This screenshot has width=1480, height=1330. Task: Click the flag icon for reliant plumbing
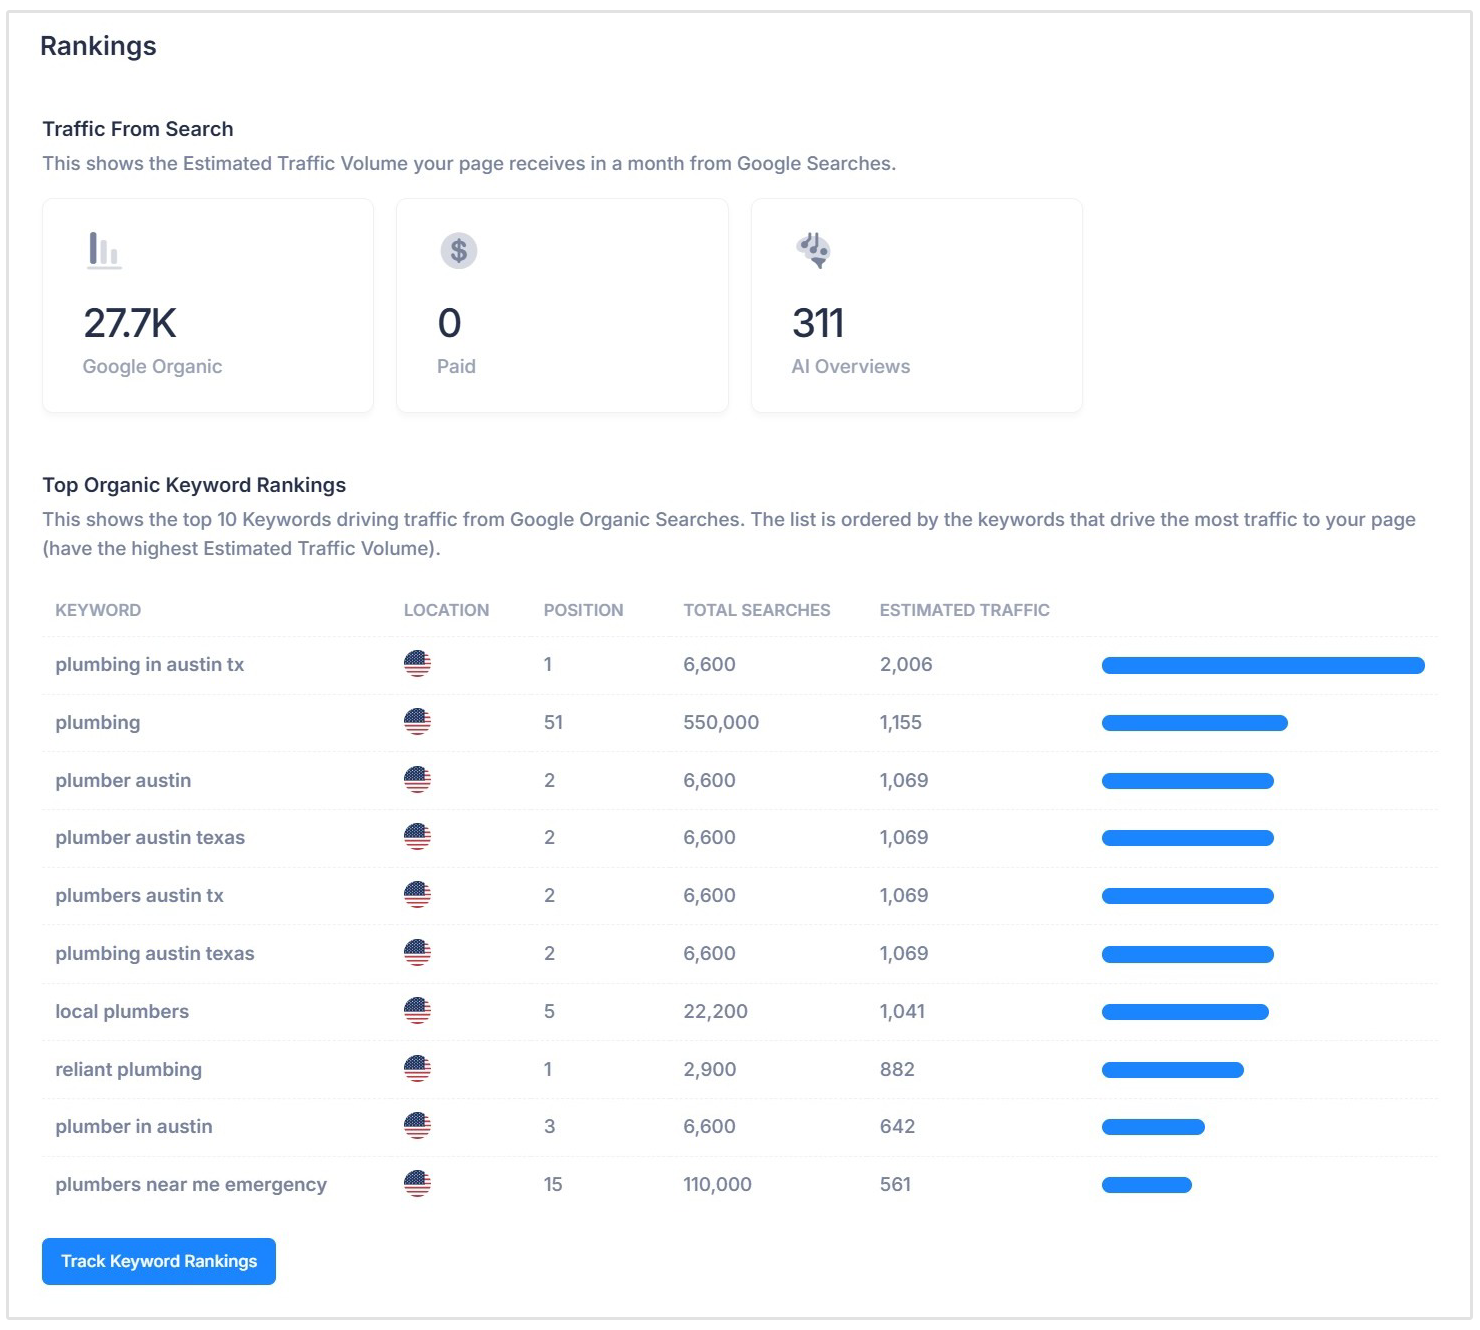(417, 1069)
